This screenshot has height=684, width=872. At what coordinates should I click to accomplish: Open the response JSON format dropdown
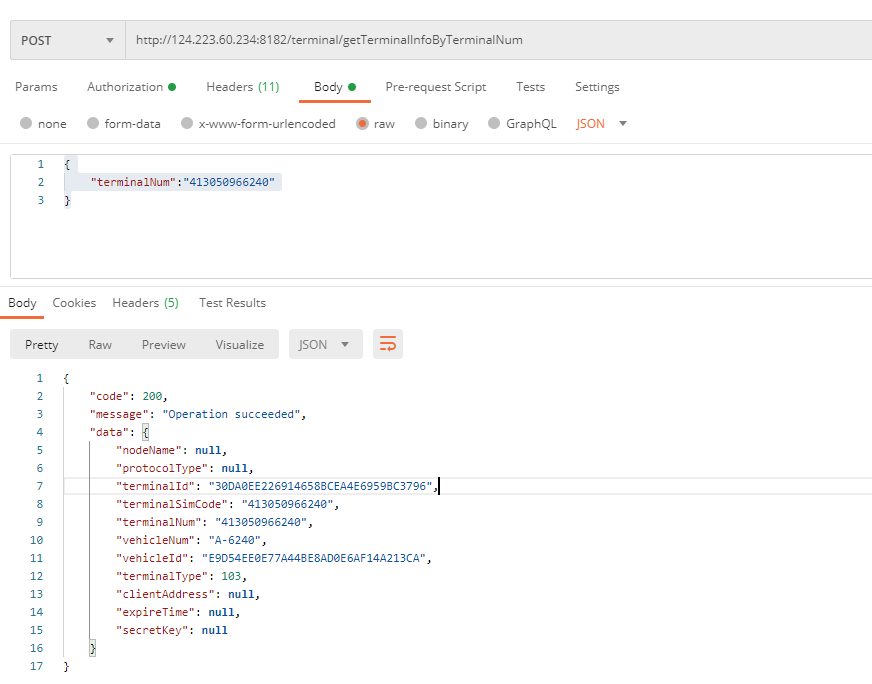click(x=325, y=344)
